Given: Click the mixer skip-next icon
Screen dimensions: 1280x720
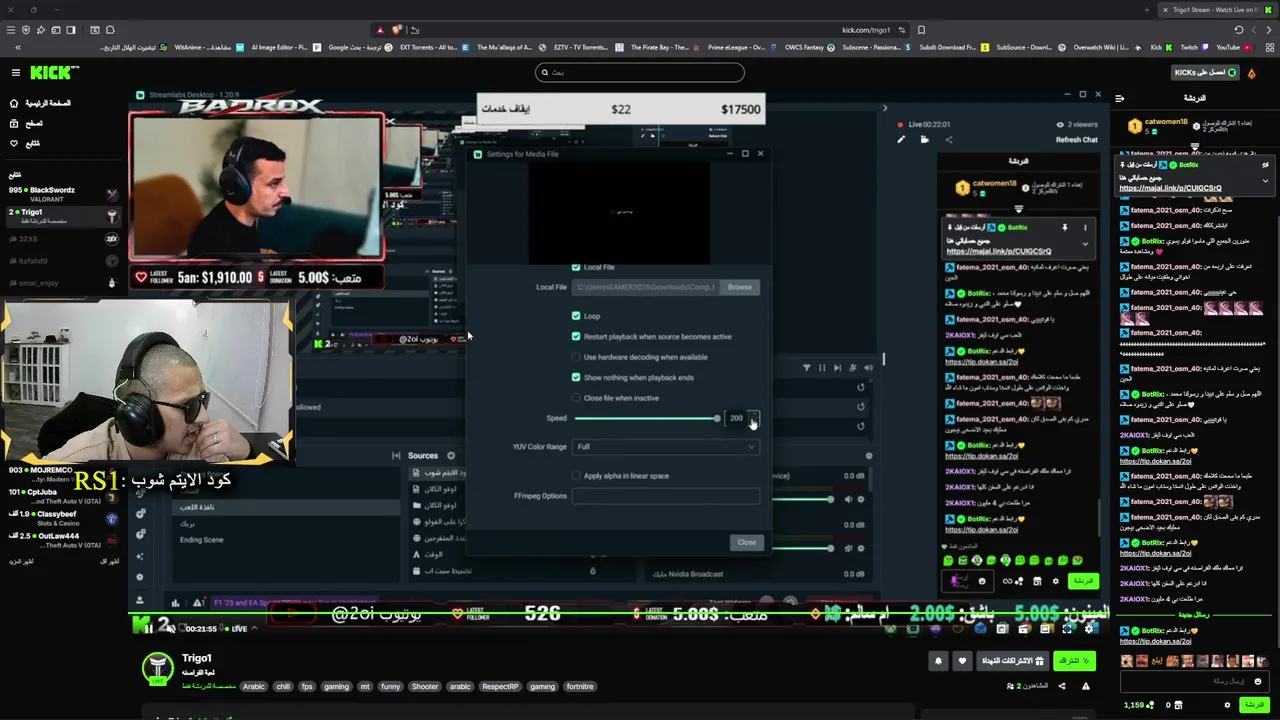Looking at the screenshot, I should coord(837,368).
